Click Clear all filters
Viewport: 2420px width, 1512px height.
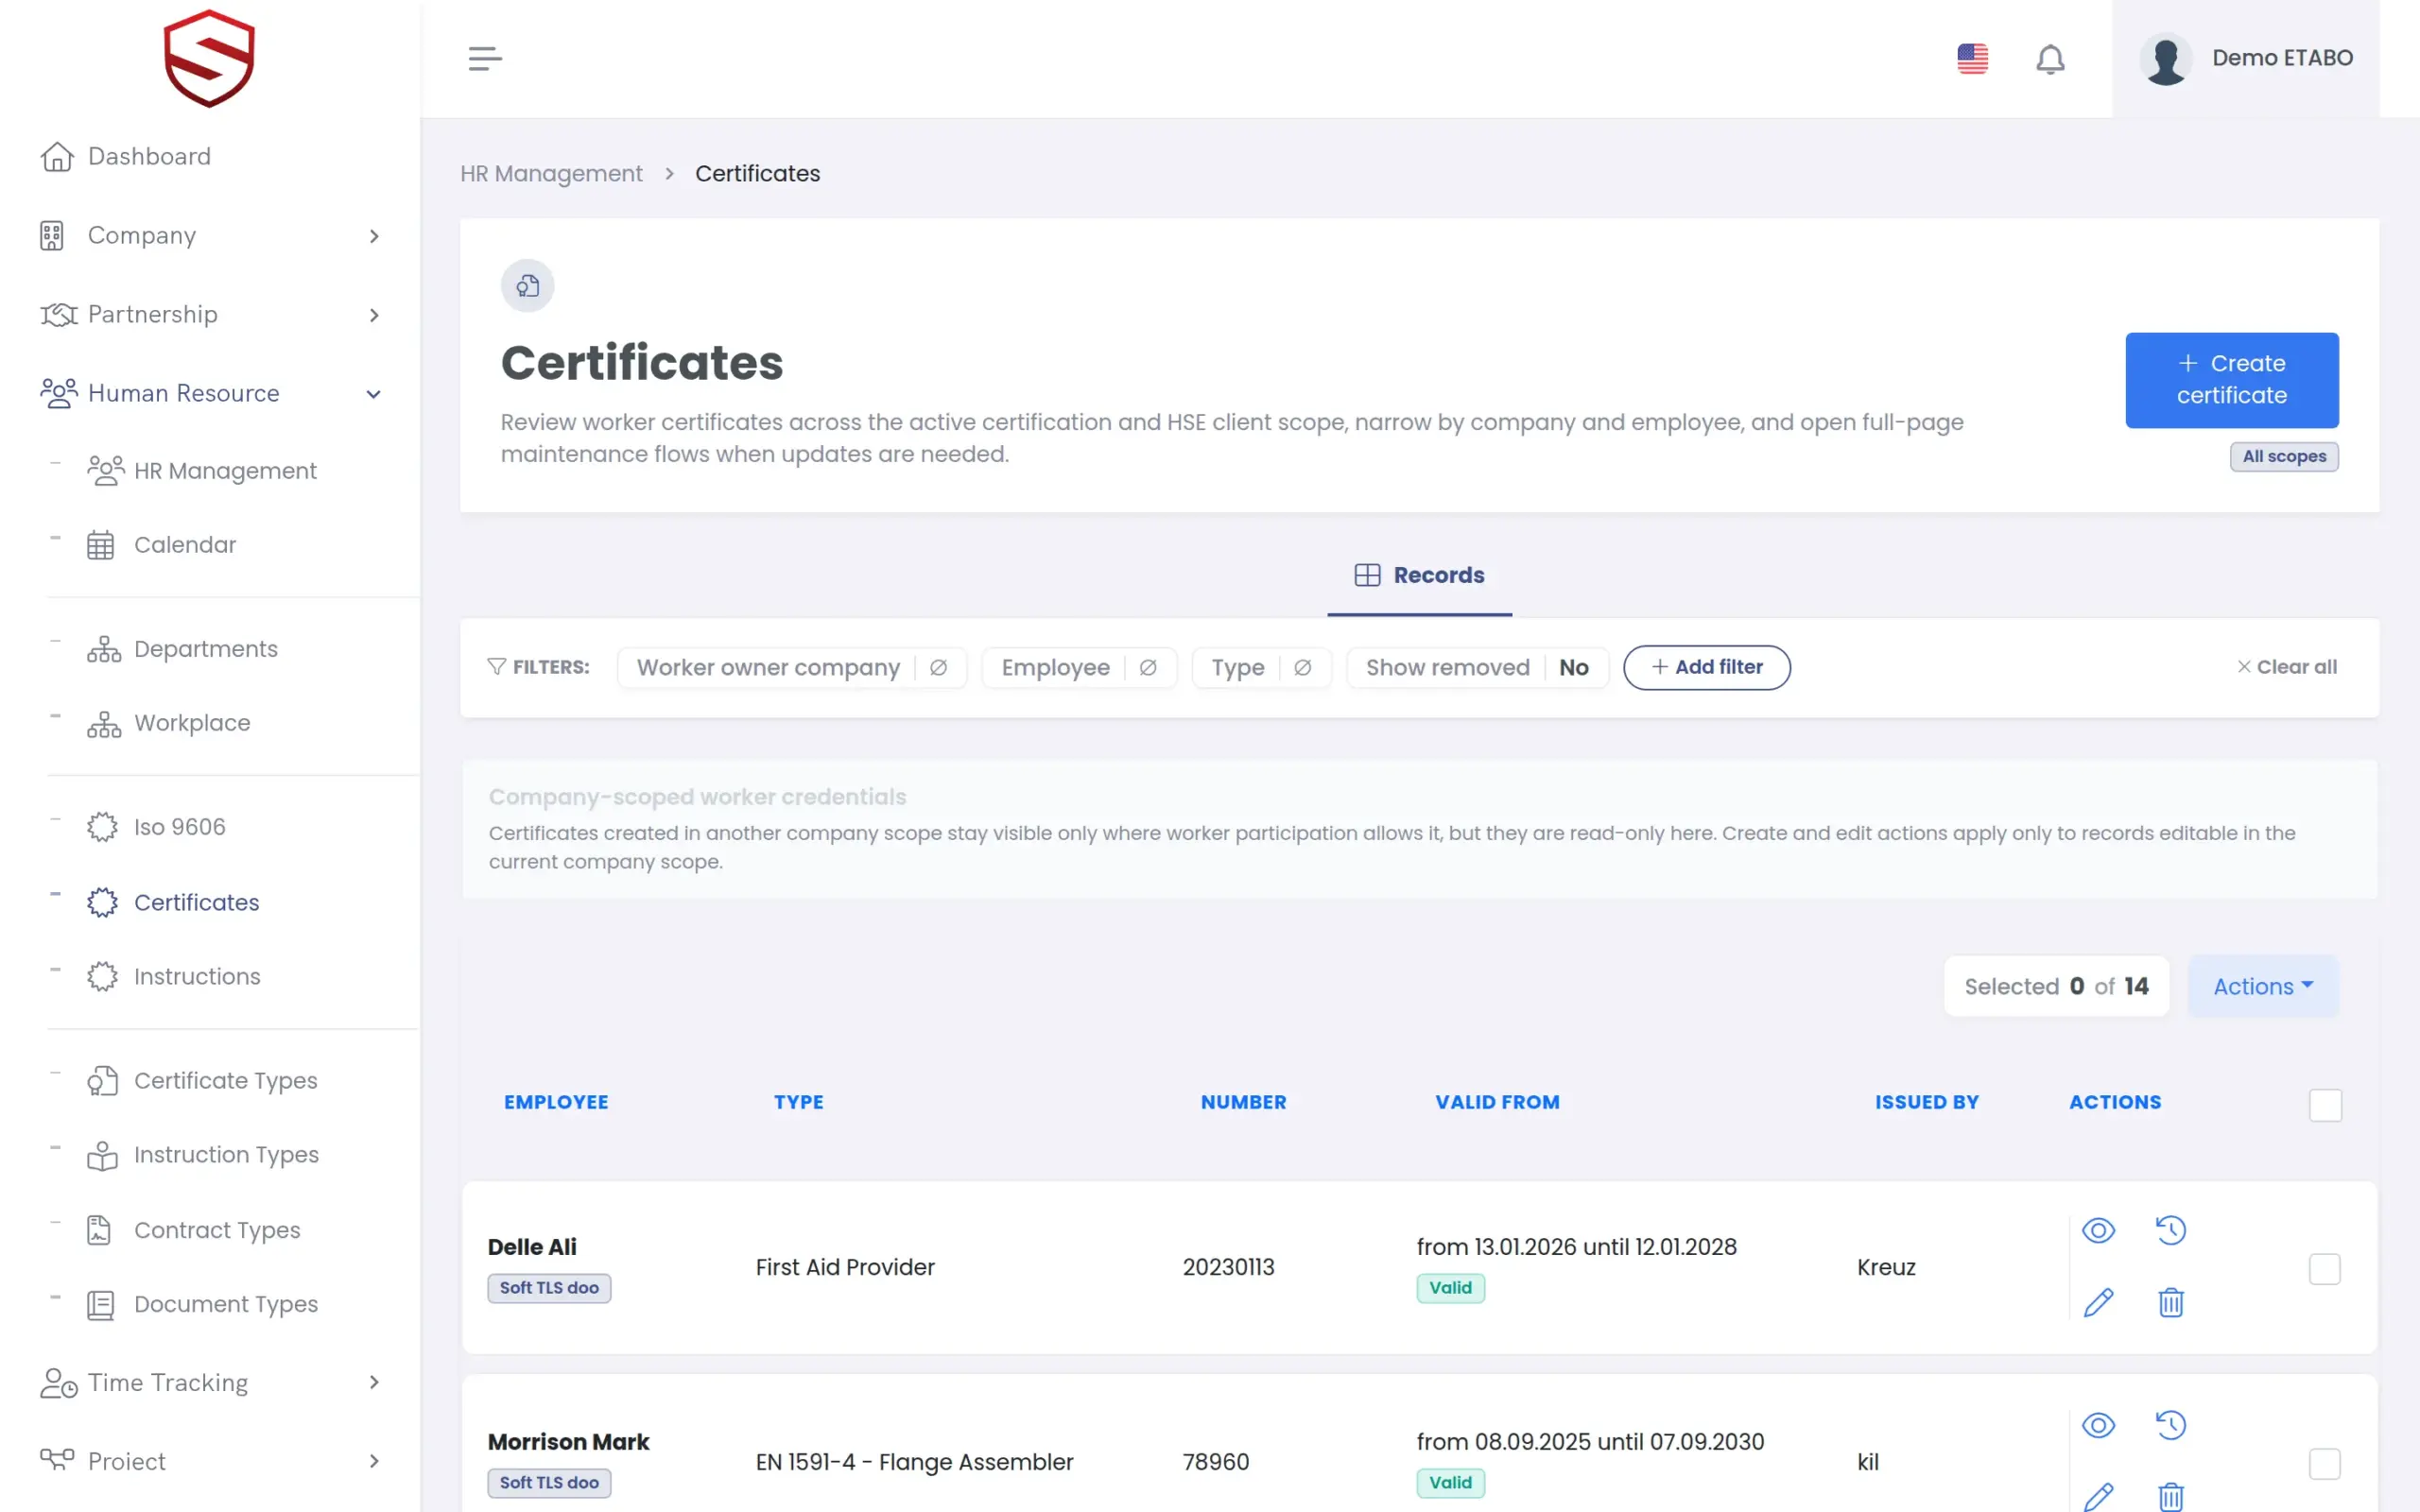[x=2286, y=667]
